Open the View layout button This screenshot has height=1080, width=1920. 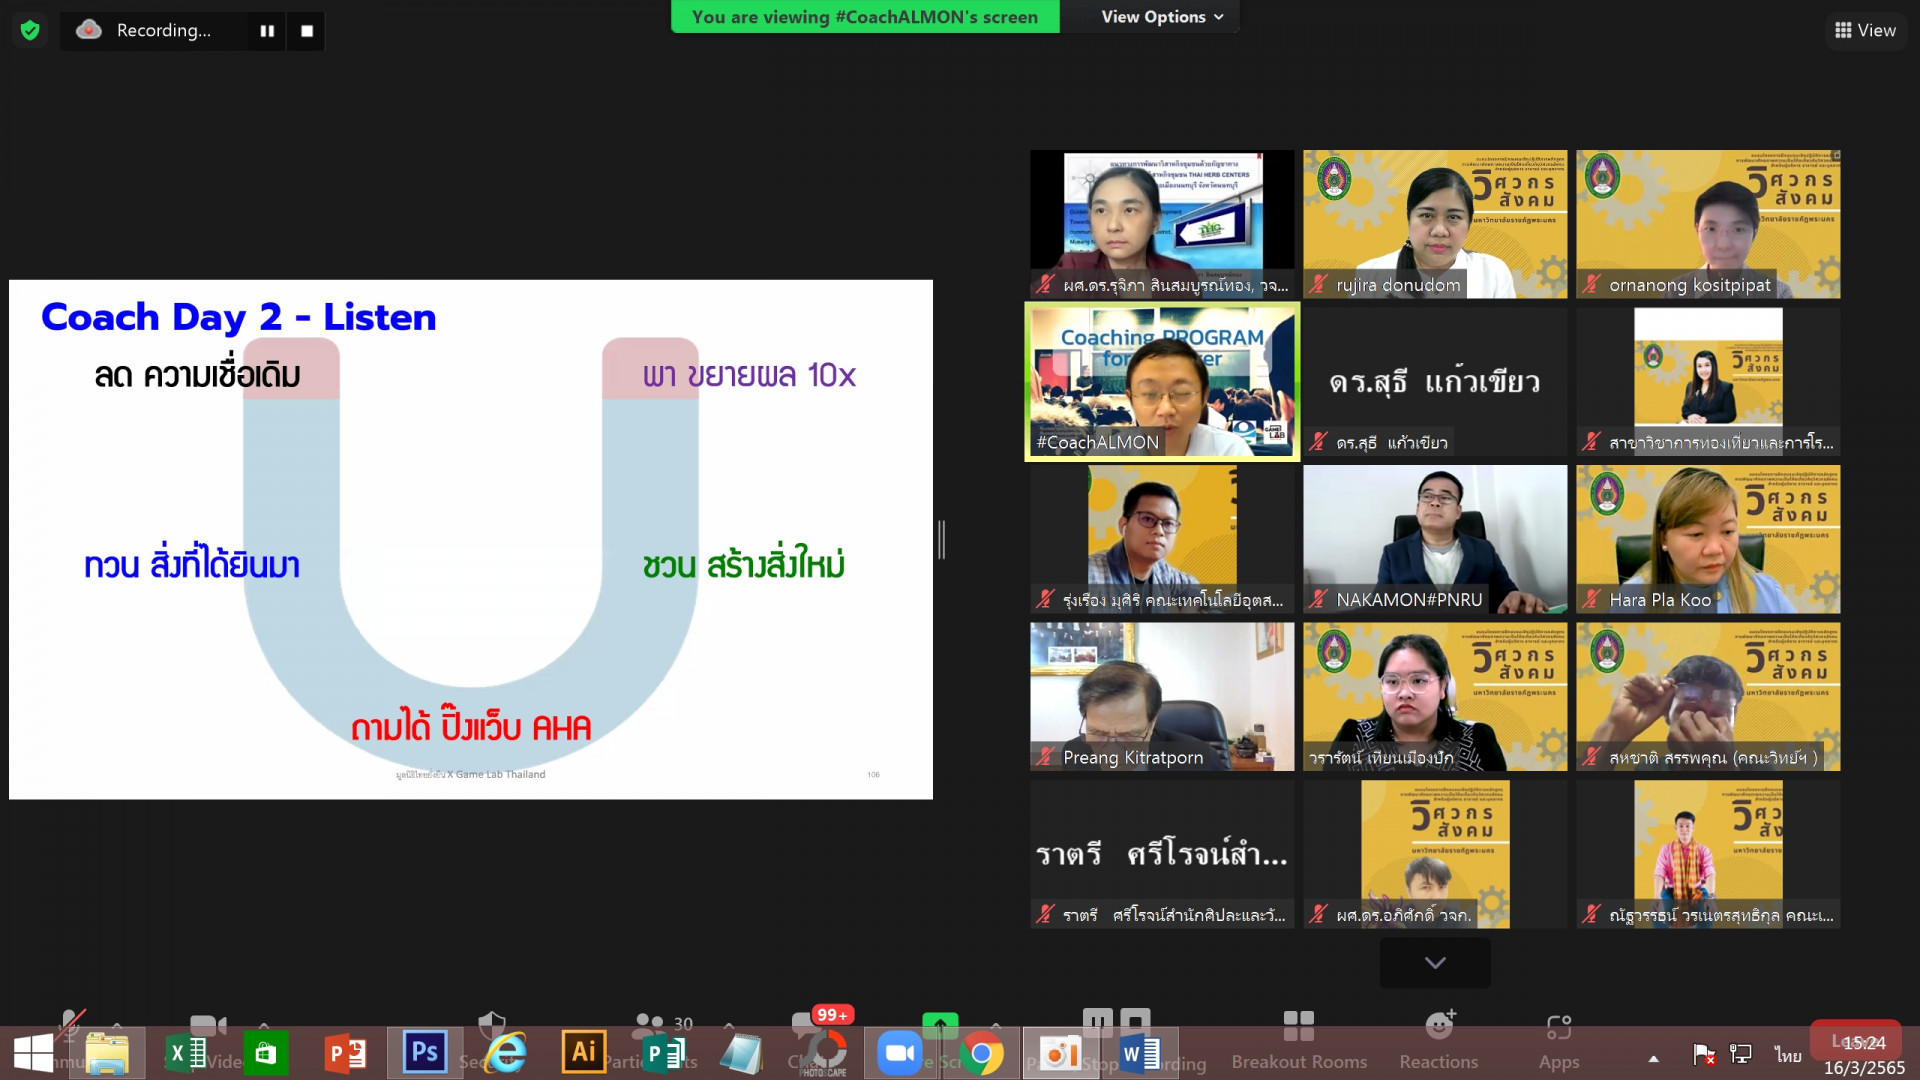pos(1865,30)
